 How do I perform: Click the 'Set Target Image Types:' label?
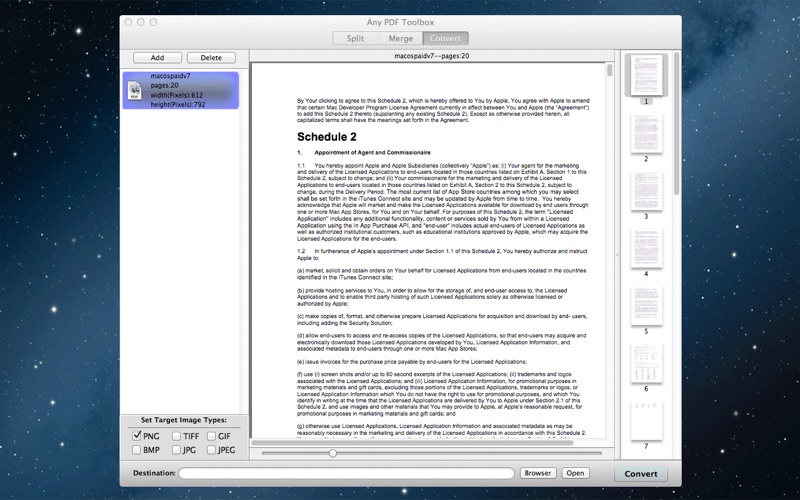click(x=184, y=420)
